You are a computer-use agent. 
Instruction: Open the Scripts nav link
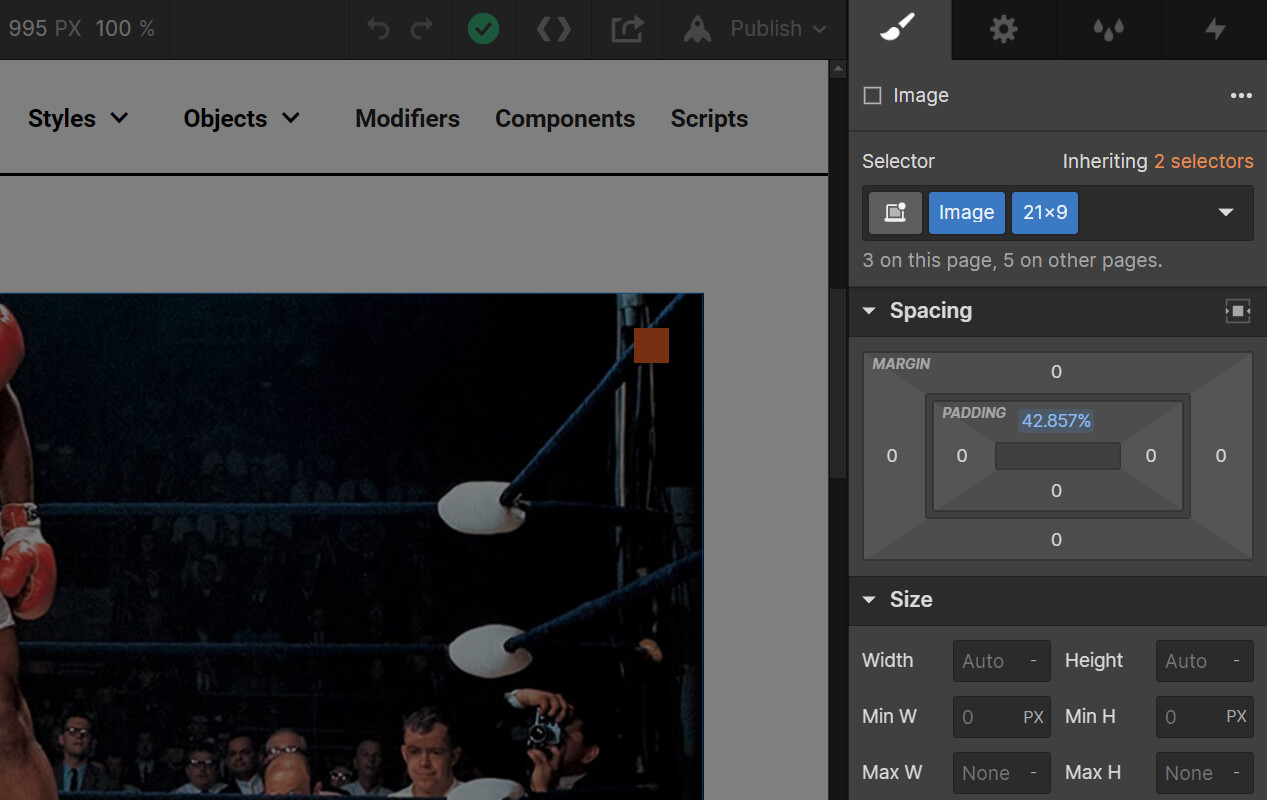709,119
